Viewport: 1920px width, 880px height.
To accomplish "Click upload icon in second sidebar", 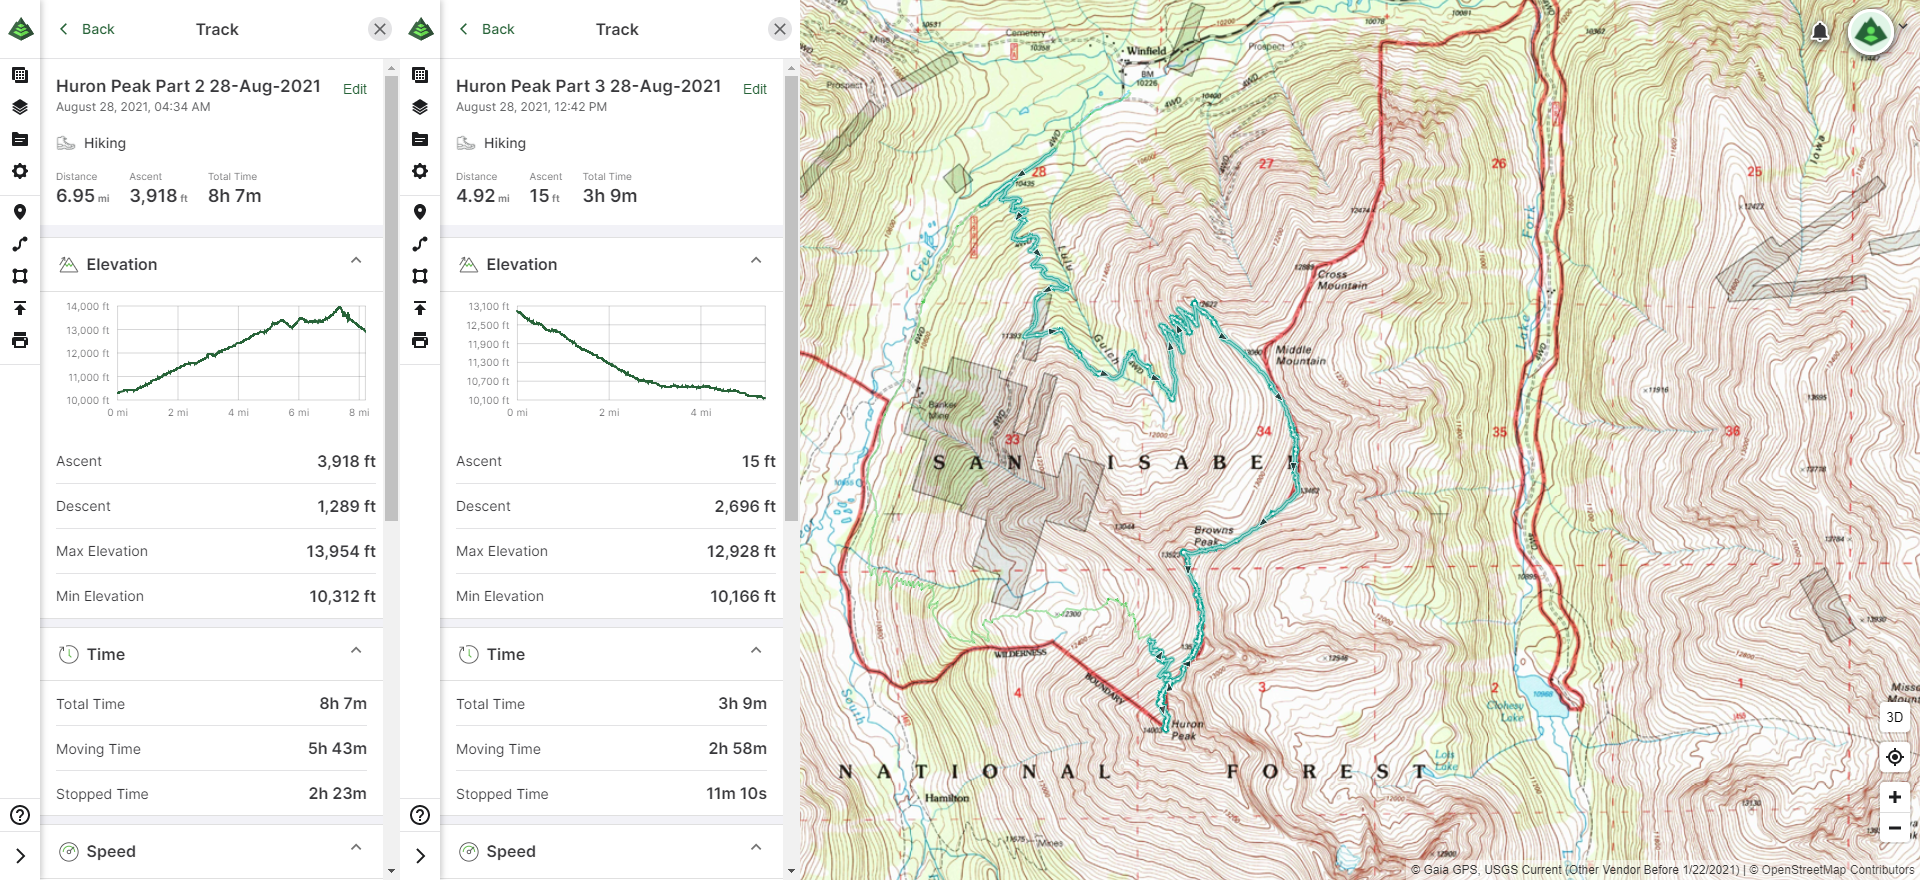I will [x=420, y=308].
